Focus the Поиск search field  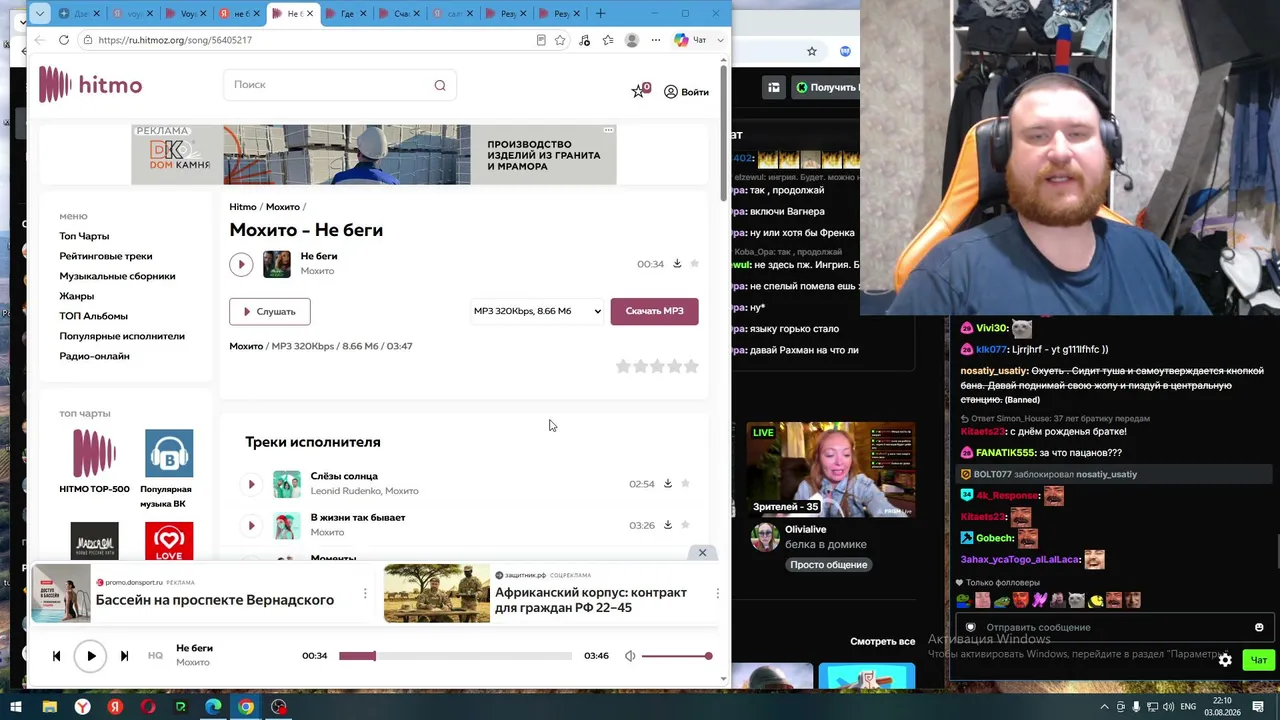click(x=340, y=85)
